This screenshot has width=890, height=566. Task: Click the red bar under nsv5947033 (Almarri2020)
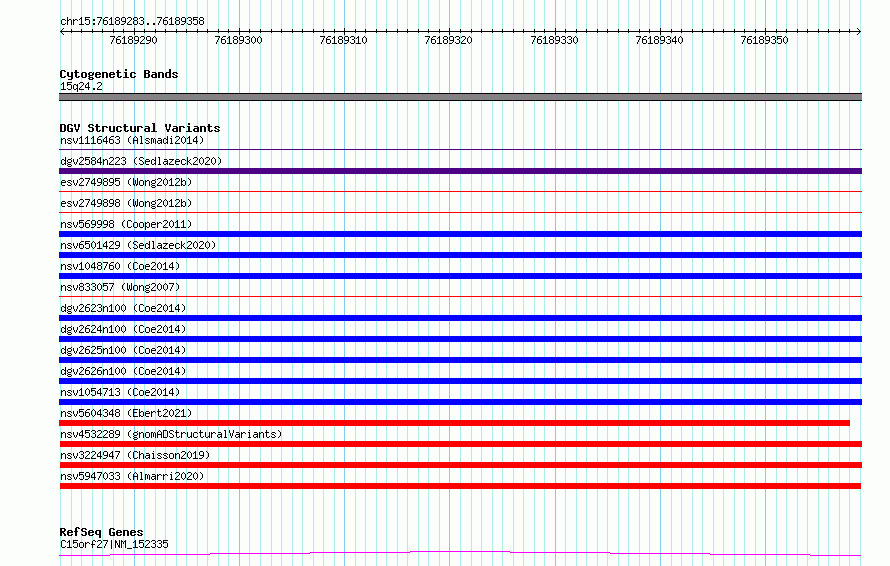[460, 486]
